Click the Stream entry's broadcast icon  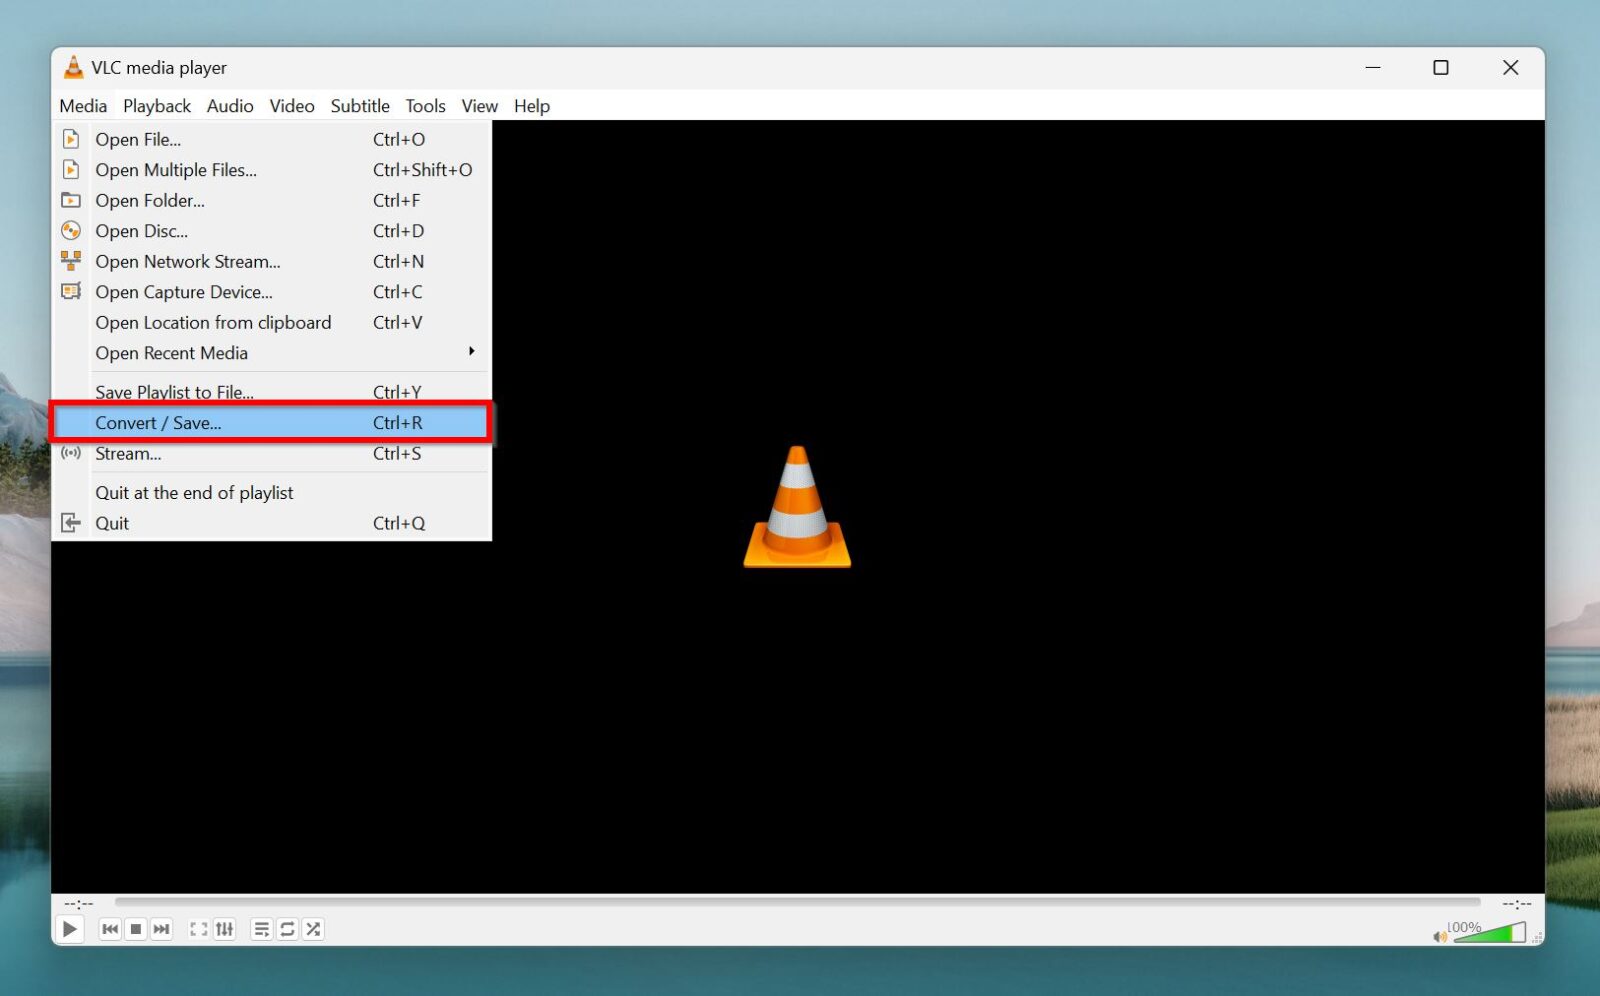(x=71, y=454)
